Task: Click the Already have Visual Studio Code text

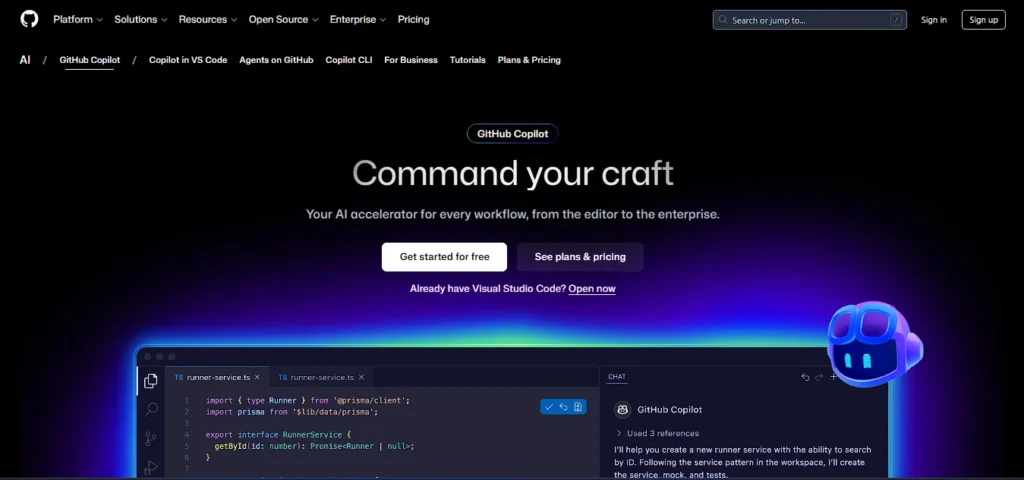Action: point(488,289)
